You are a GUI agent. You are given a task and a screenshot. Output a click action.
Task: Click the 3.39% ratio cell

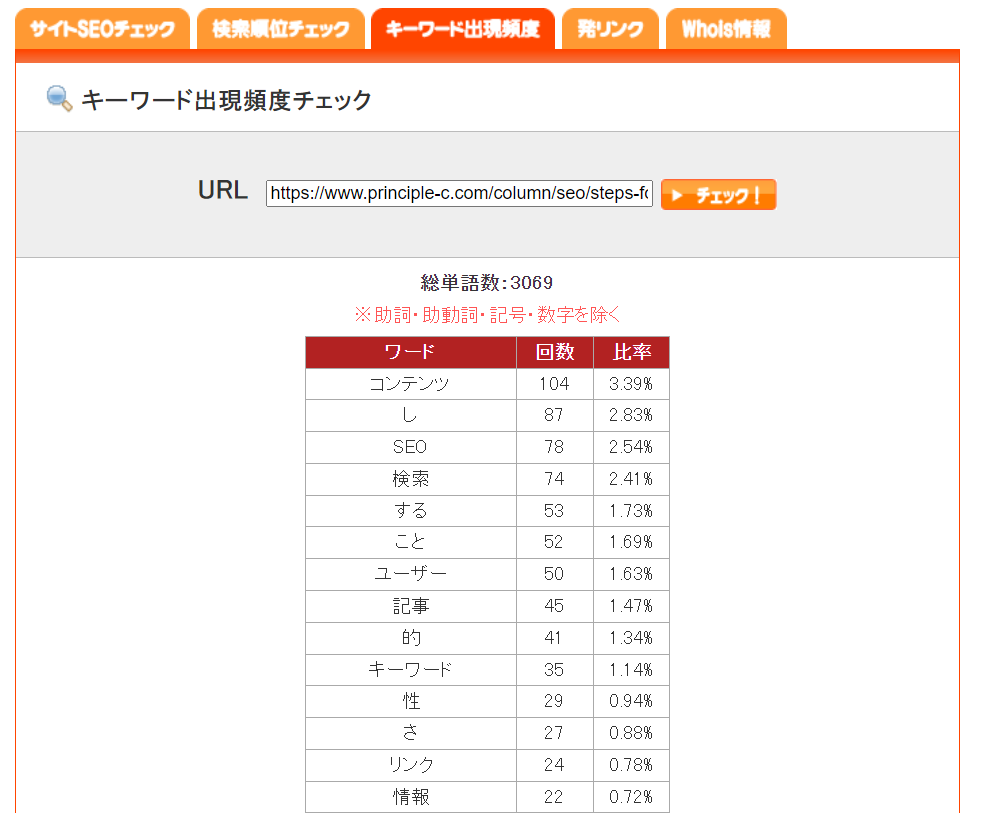pos(631,384)
